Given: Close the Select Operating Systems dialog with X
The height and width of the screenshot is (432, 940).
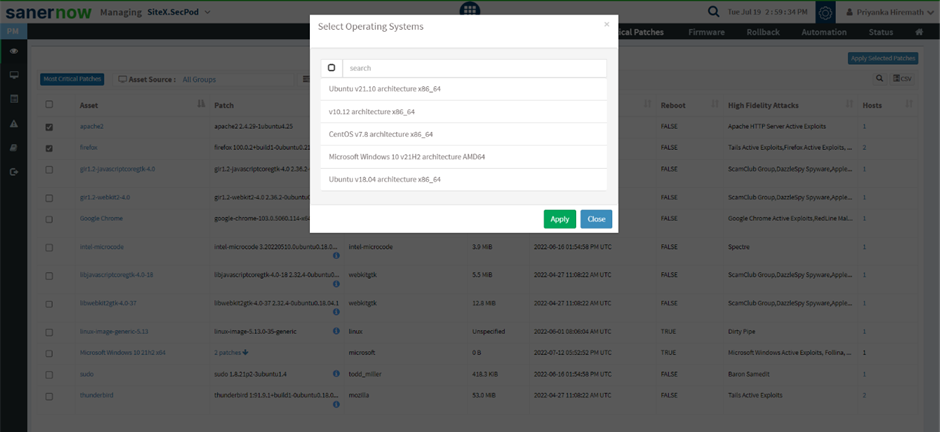Looking at the screenshot, I should point(606,25).
